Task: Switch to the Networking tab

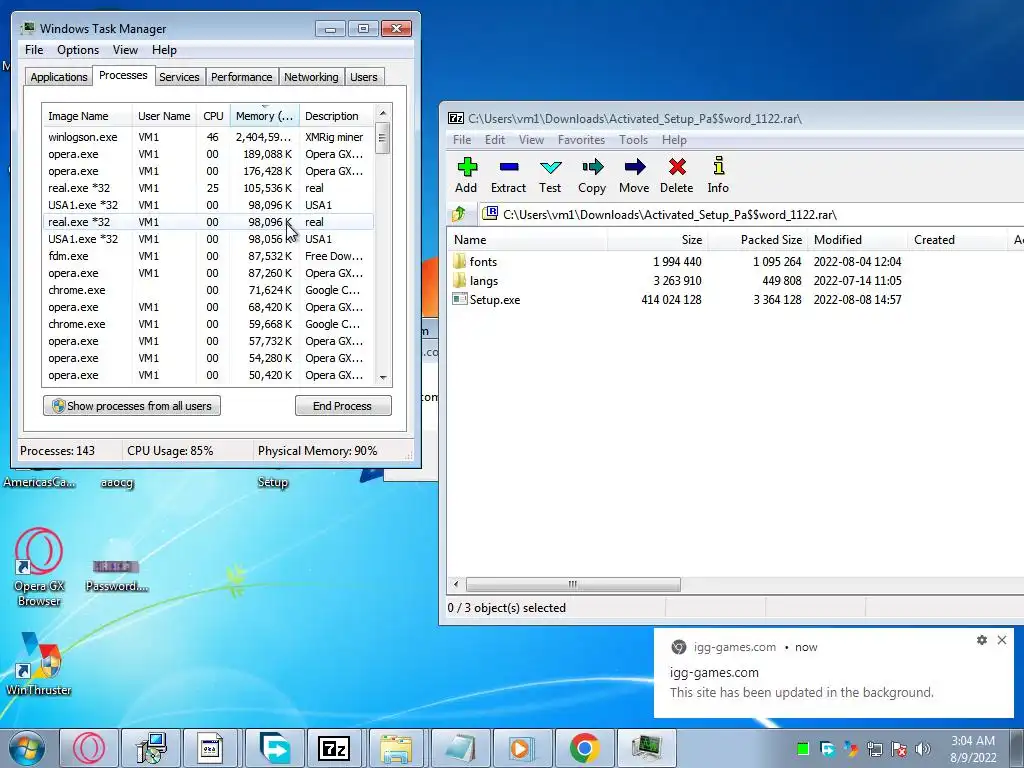Action: (311, 77)
